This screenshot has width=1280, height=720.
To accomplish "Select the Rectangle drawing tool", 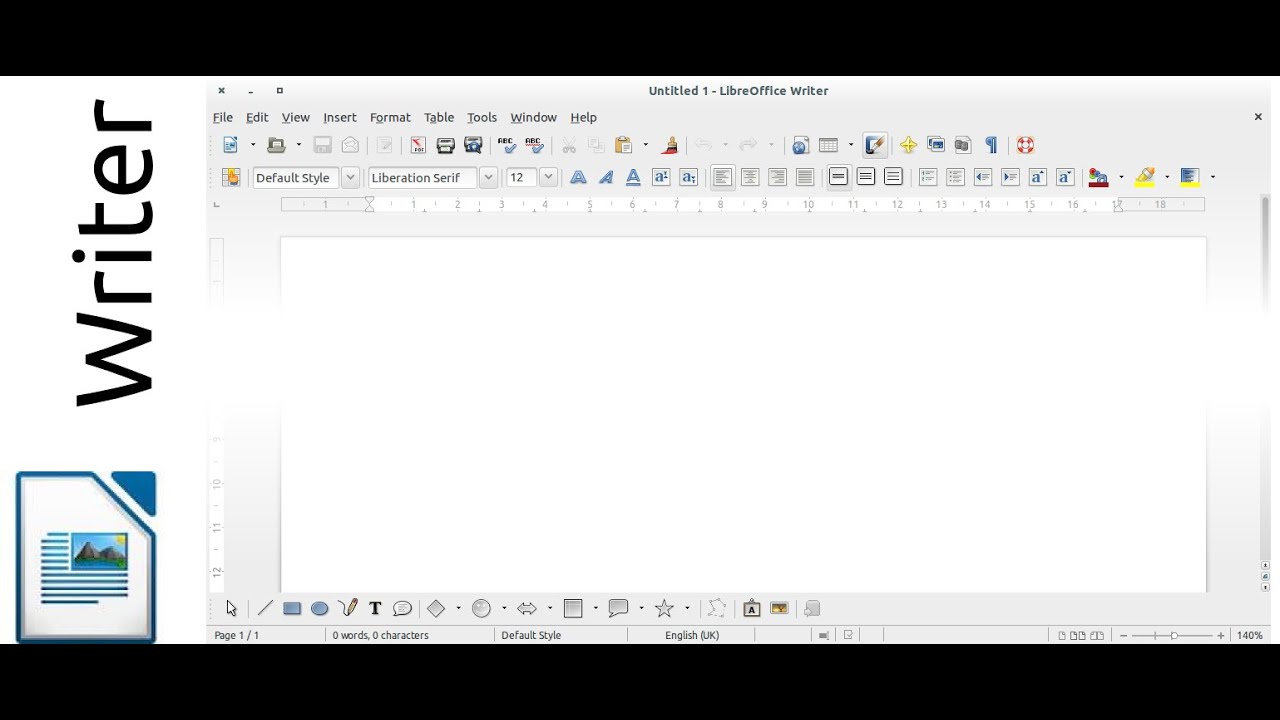I will (x=292, y=608).
